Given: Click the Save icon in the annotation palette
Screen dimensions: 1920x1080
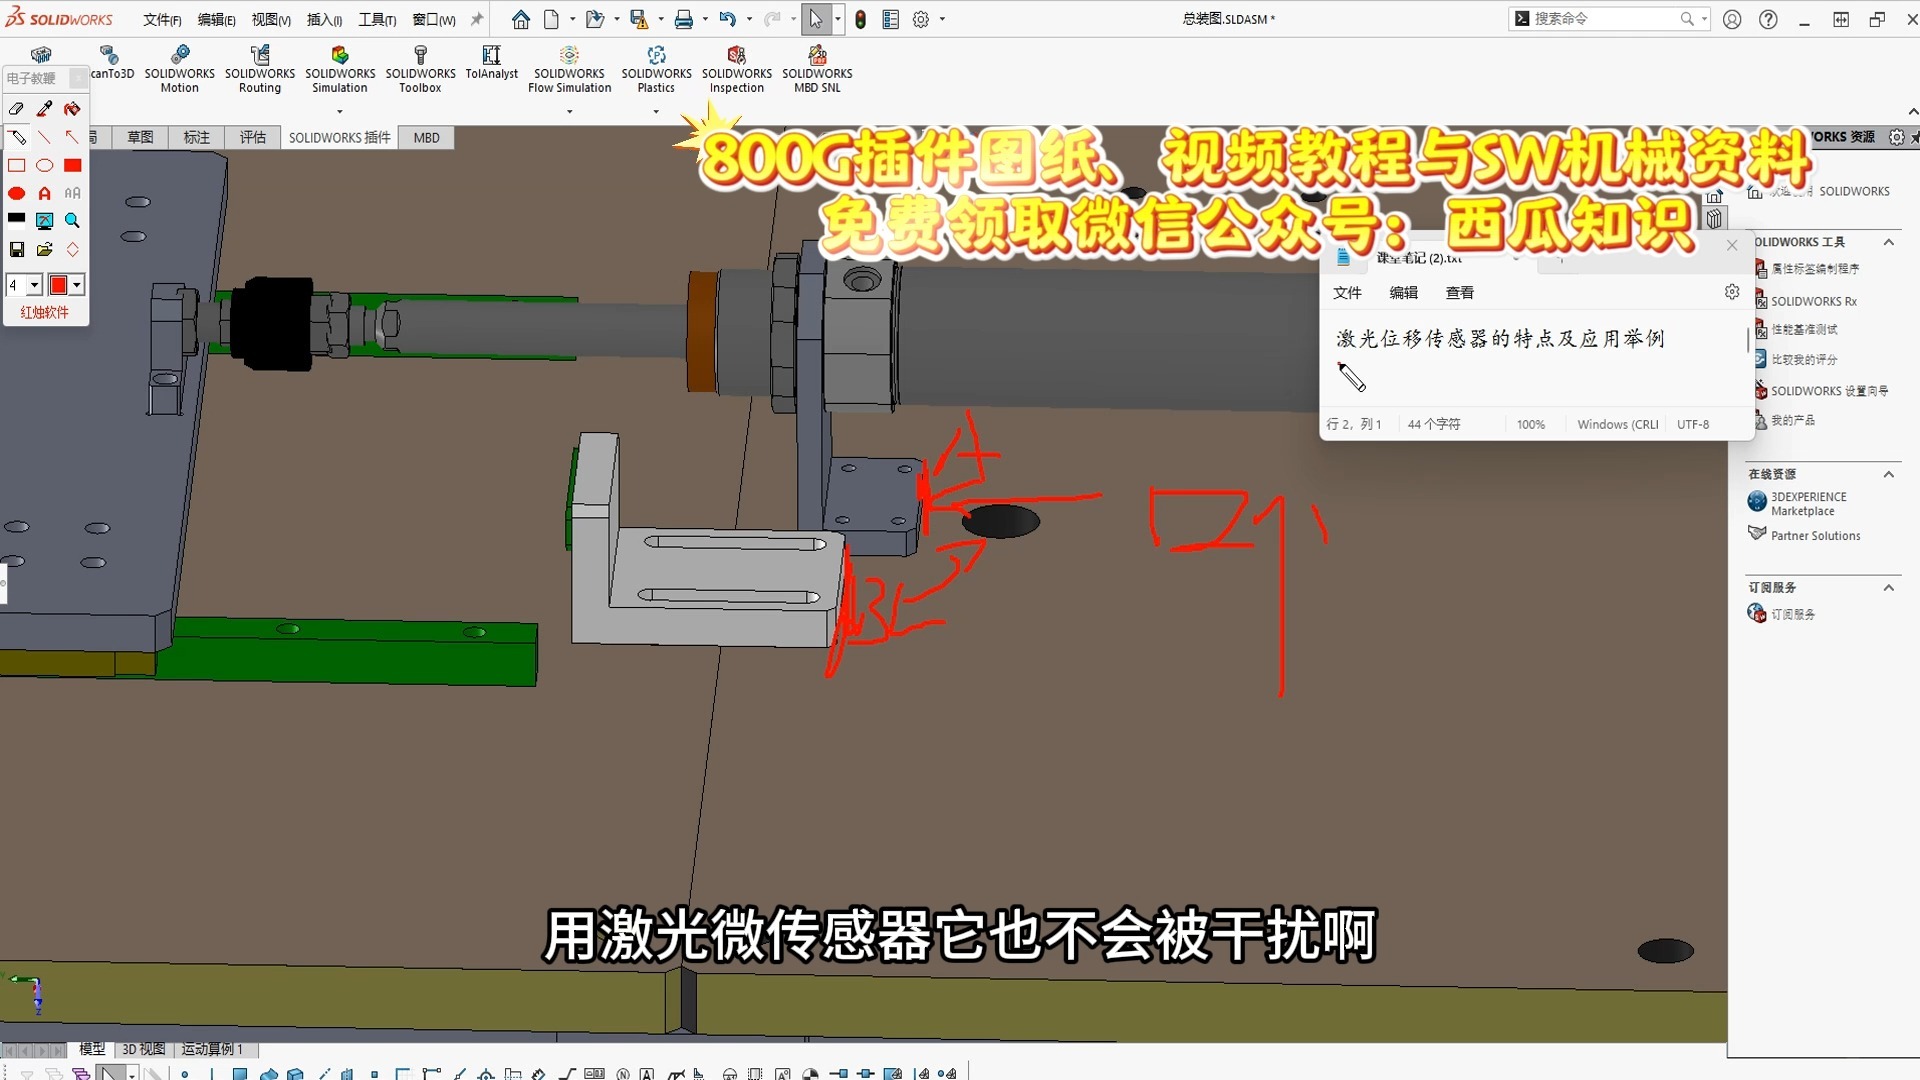Looking at the screenshot, I should (x=16, y=249).
